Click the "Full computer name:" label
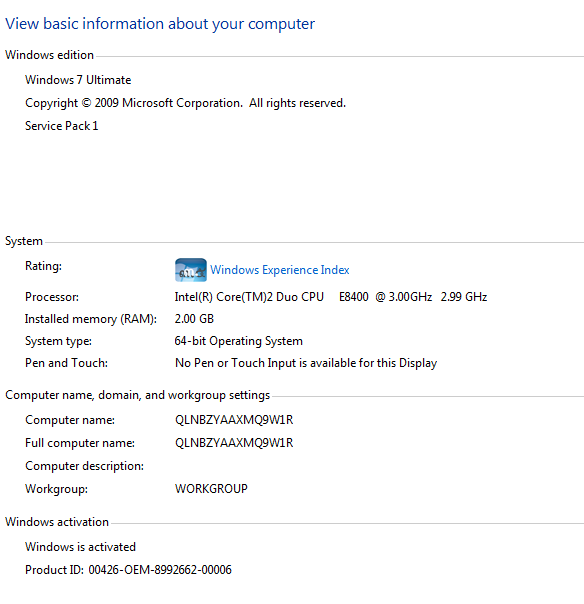 (80, 443)
